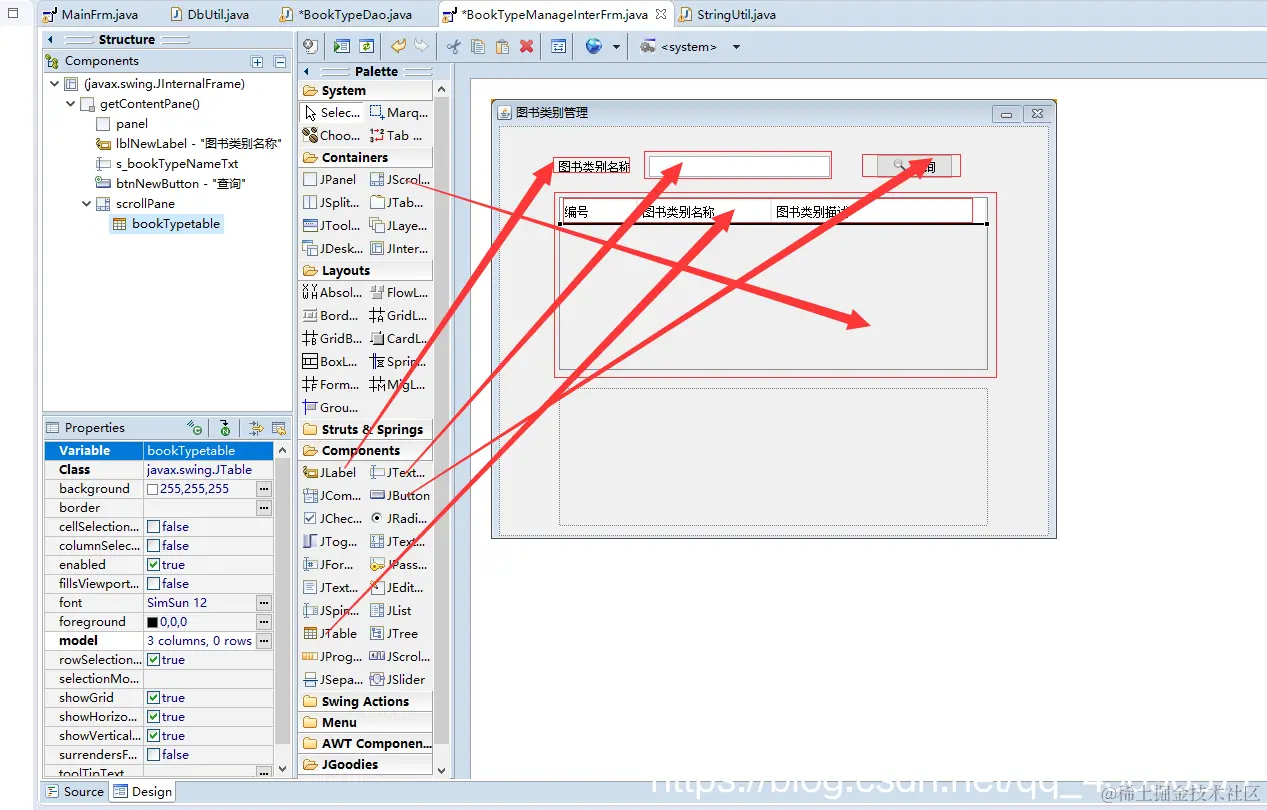
Task: Choose JComboBox in the palette
Action: tap(332, 496)
